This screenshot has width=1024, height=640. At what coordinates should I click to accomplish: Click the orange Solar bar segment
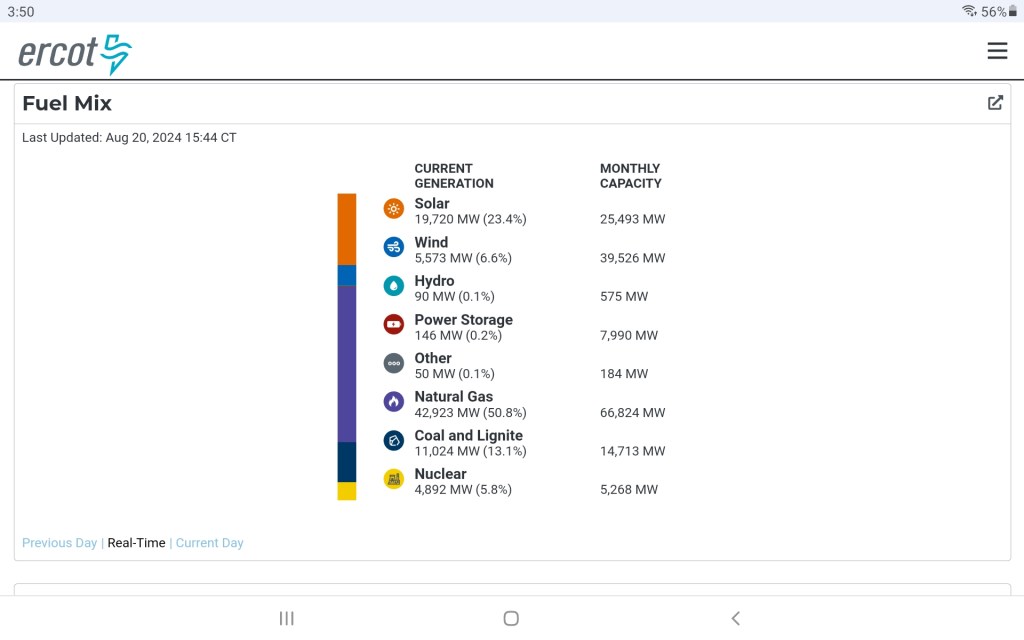tap(347, 229)
